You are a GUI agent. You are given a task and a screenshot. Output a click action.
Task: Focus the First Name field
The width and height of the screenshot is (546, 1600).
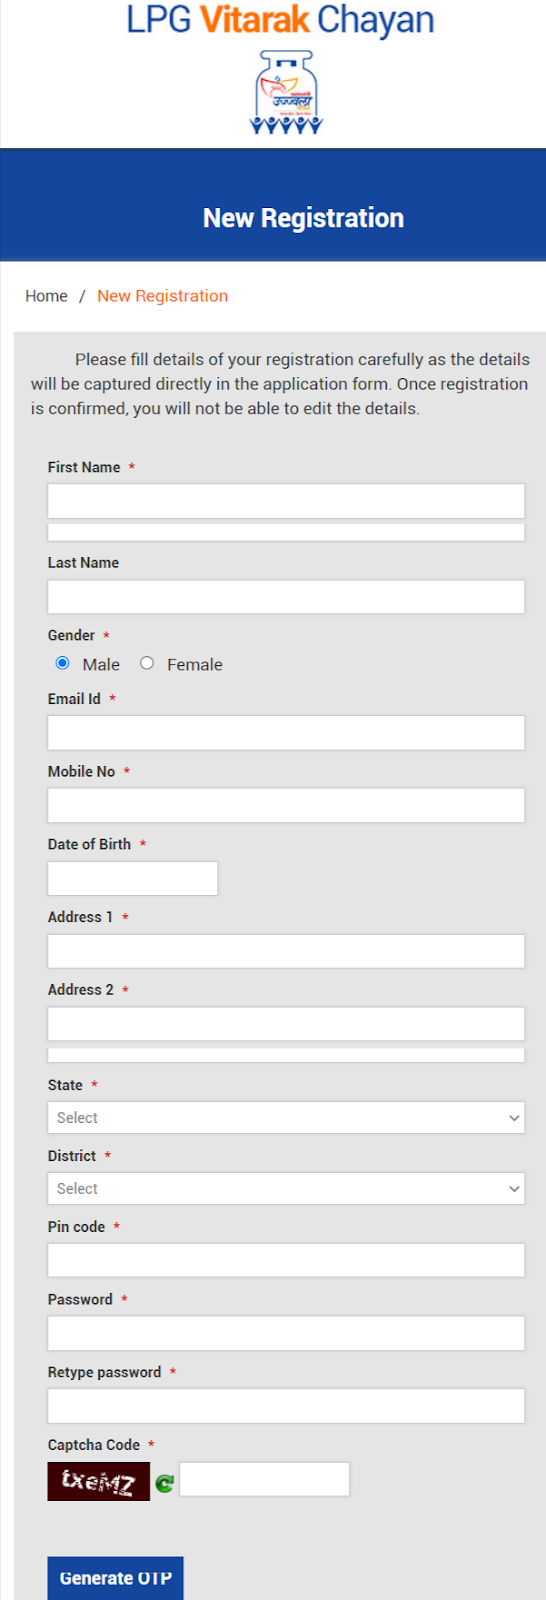286,501
